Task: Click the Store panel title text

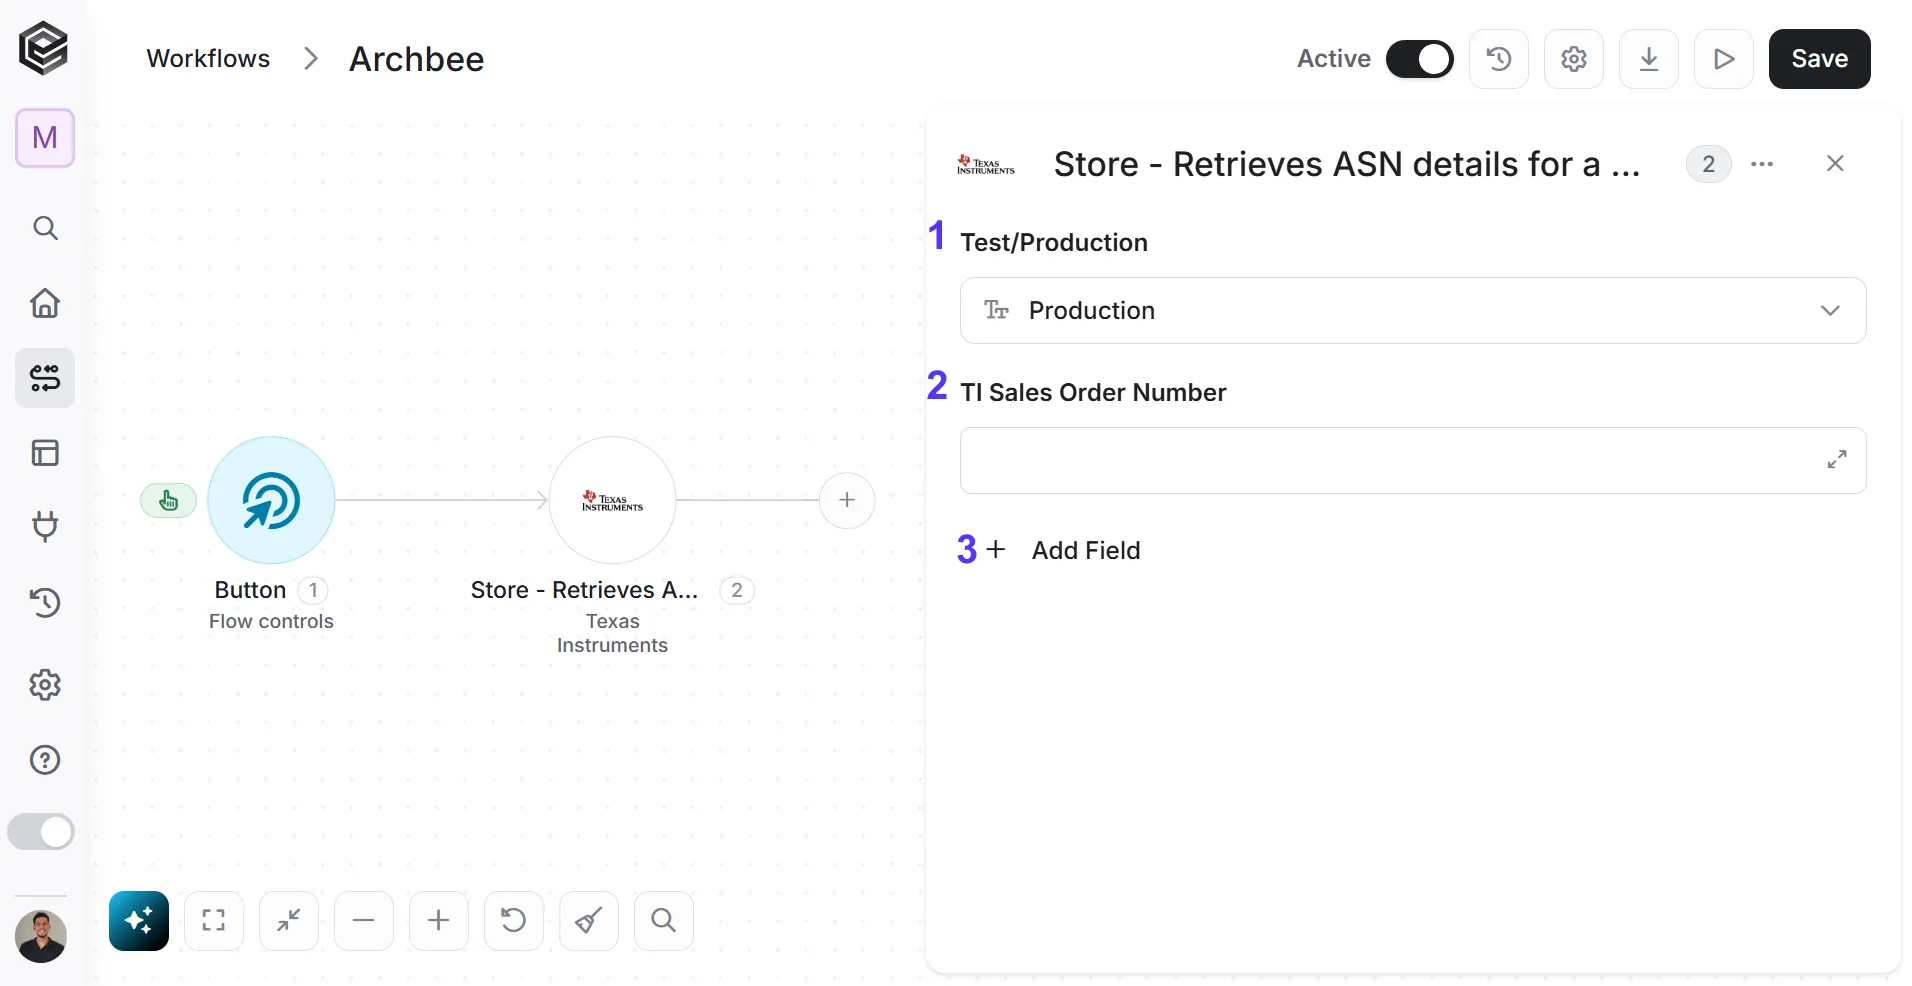Action: point(1347,164)
